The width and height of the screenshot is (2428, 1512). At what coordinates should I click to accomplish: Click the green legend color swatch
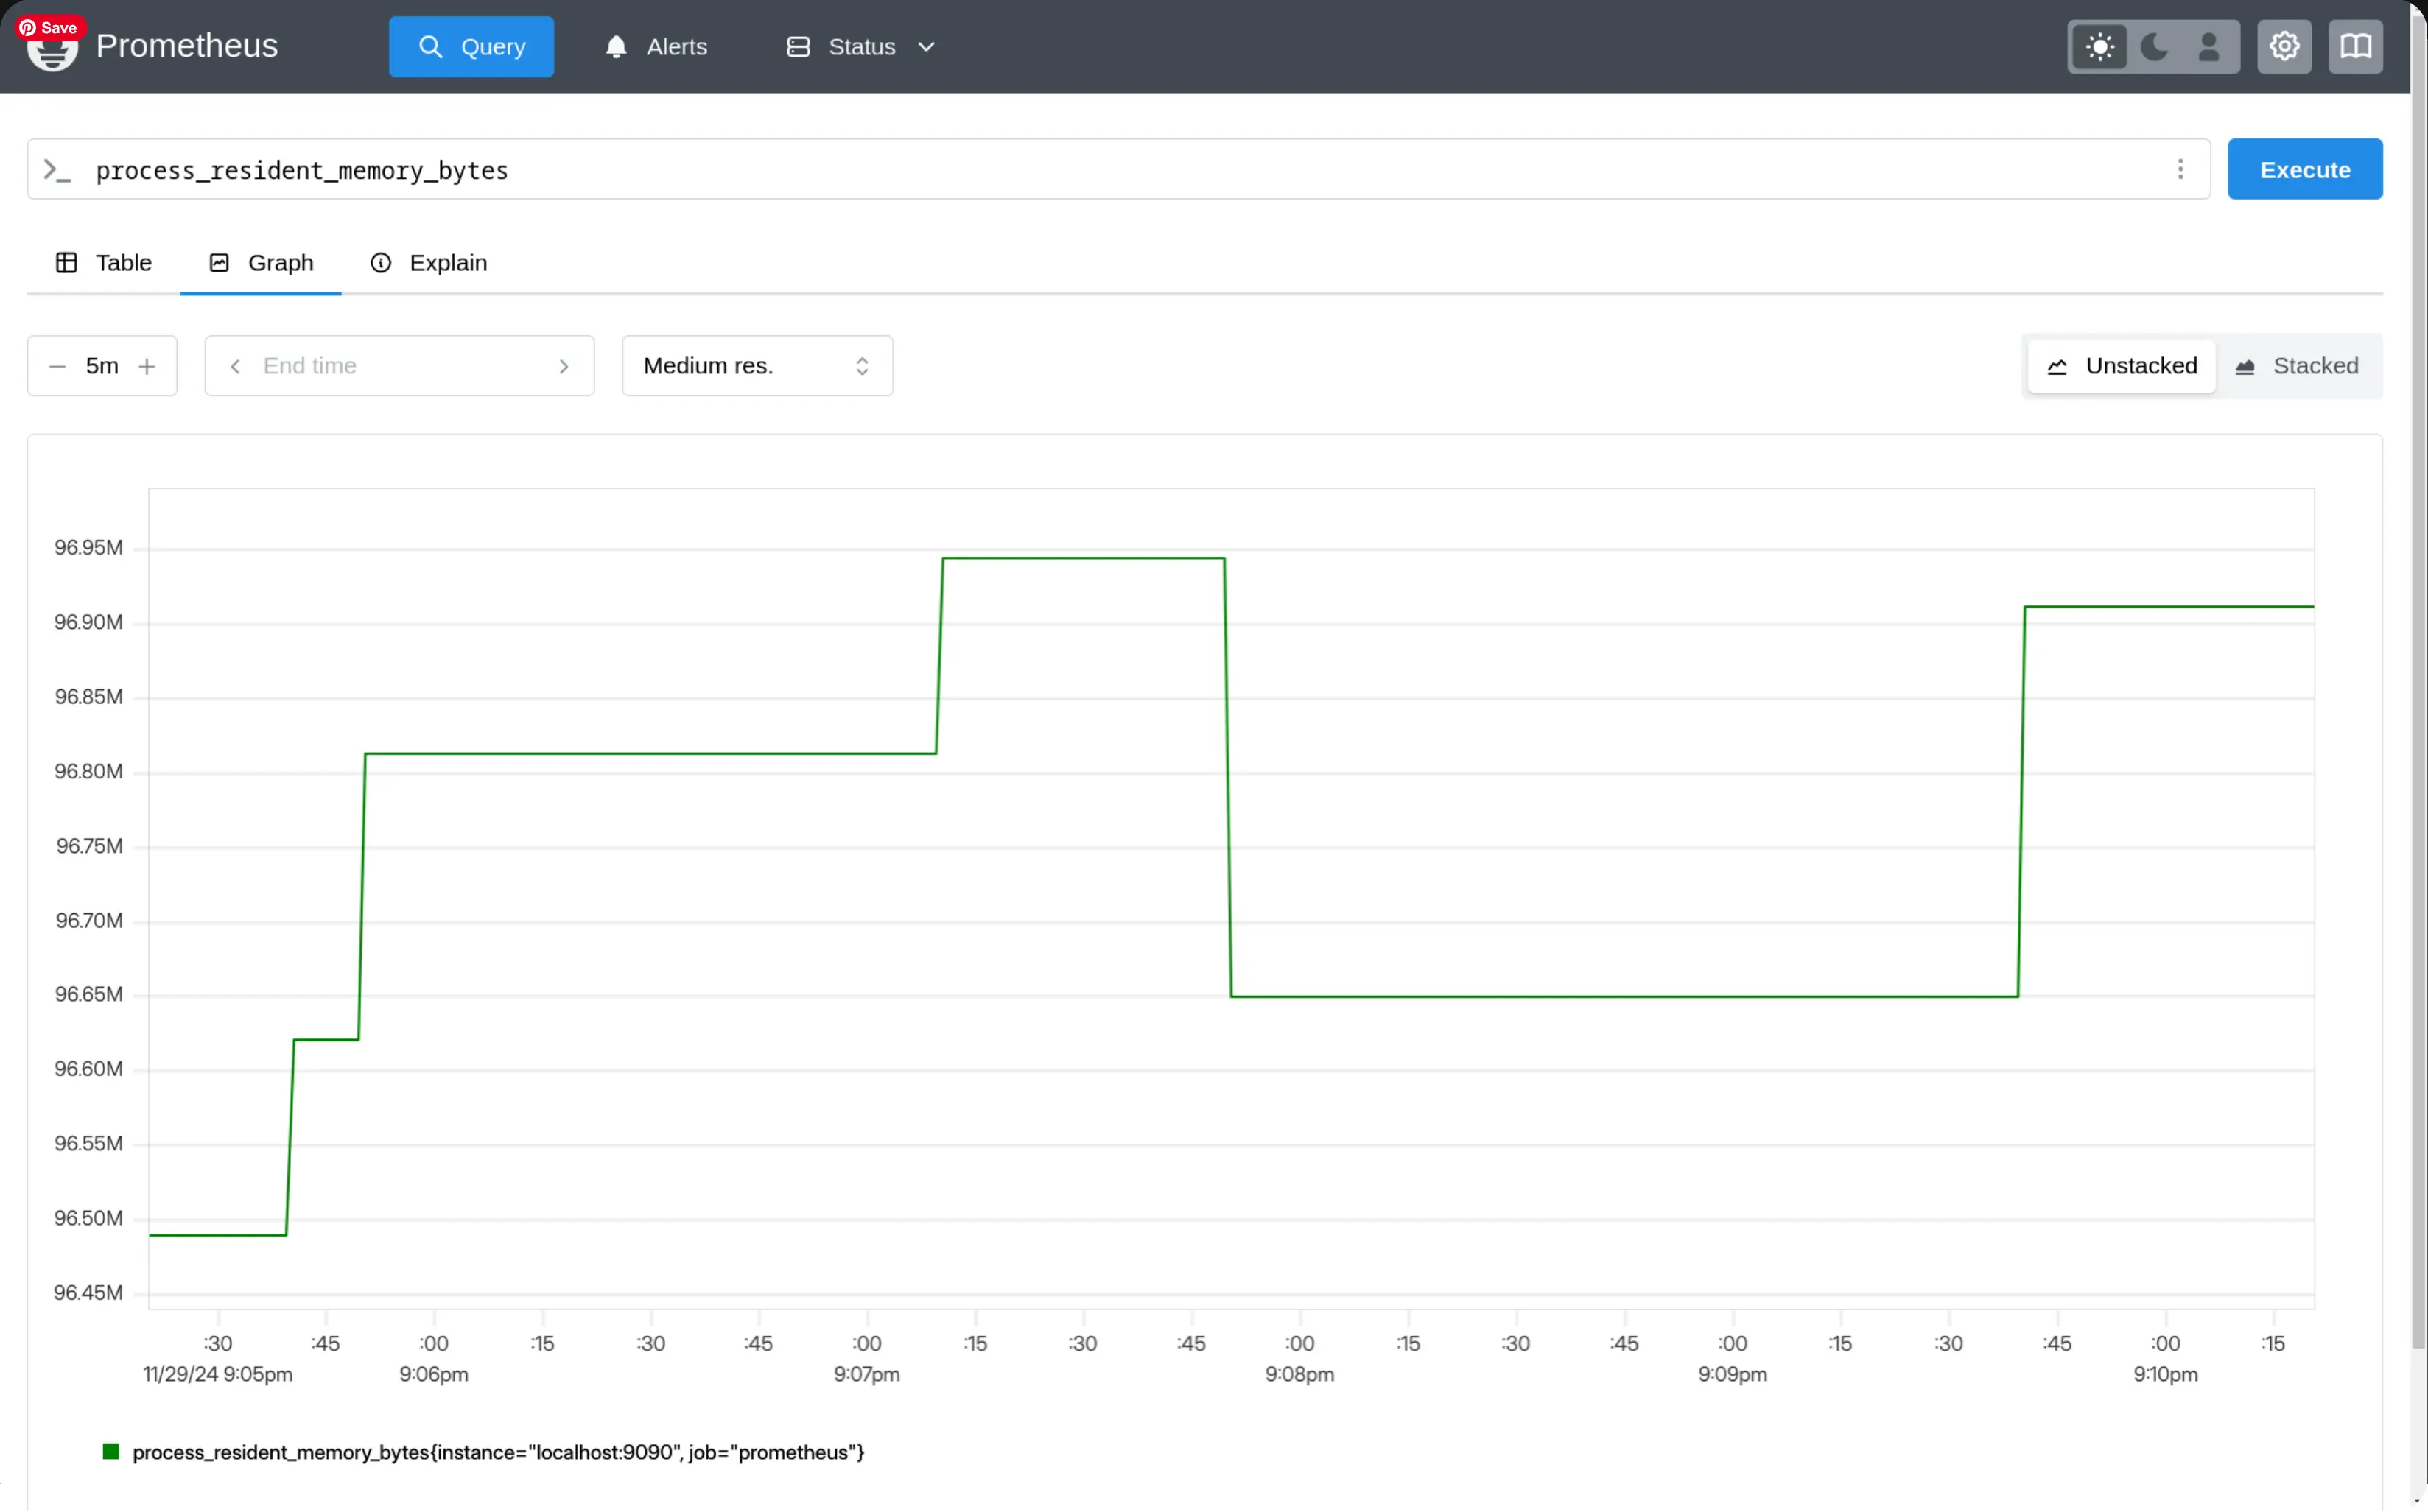111,1451
